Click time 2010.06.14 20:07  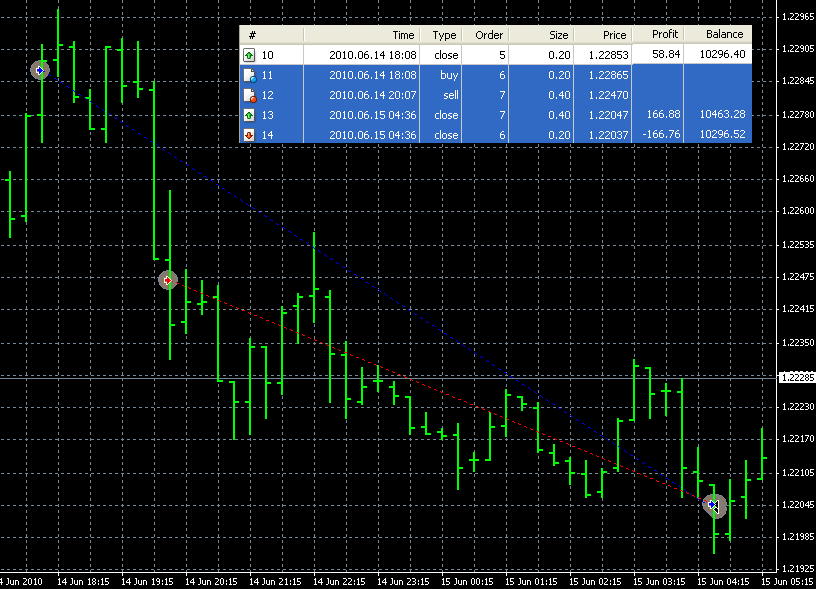coord(373,95)
